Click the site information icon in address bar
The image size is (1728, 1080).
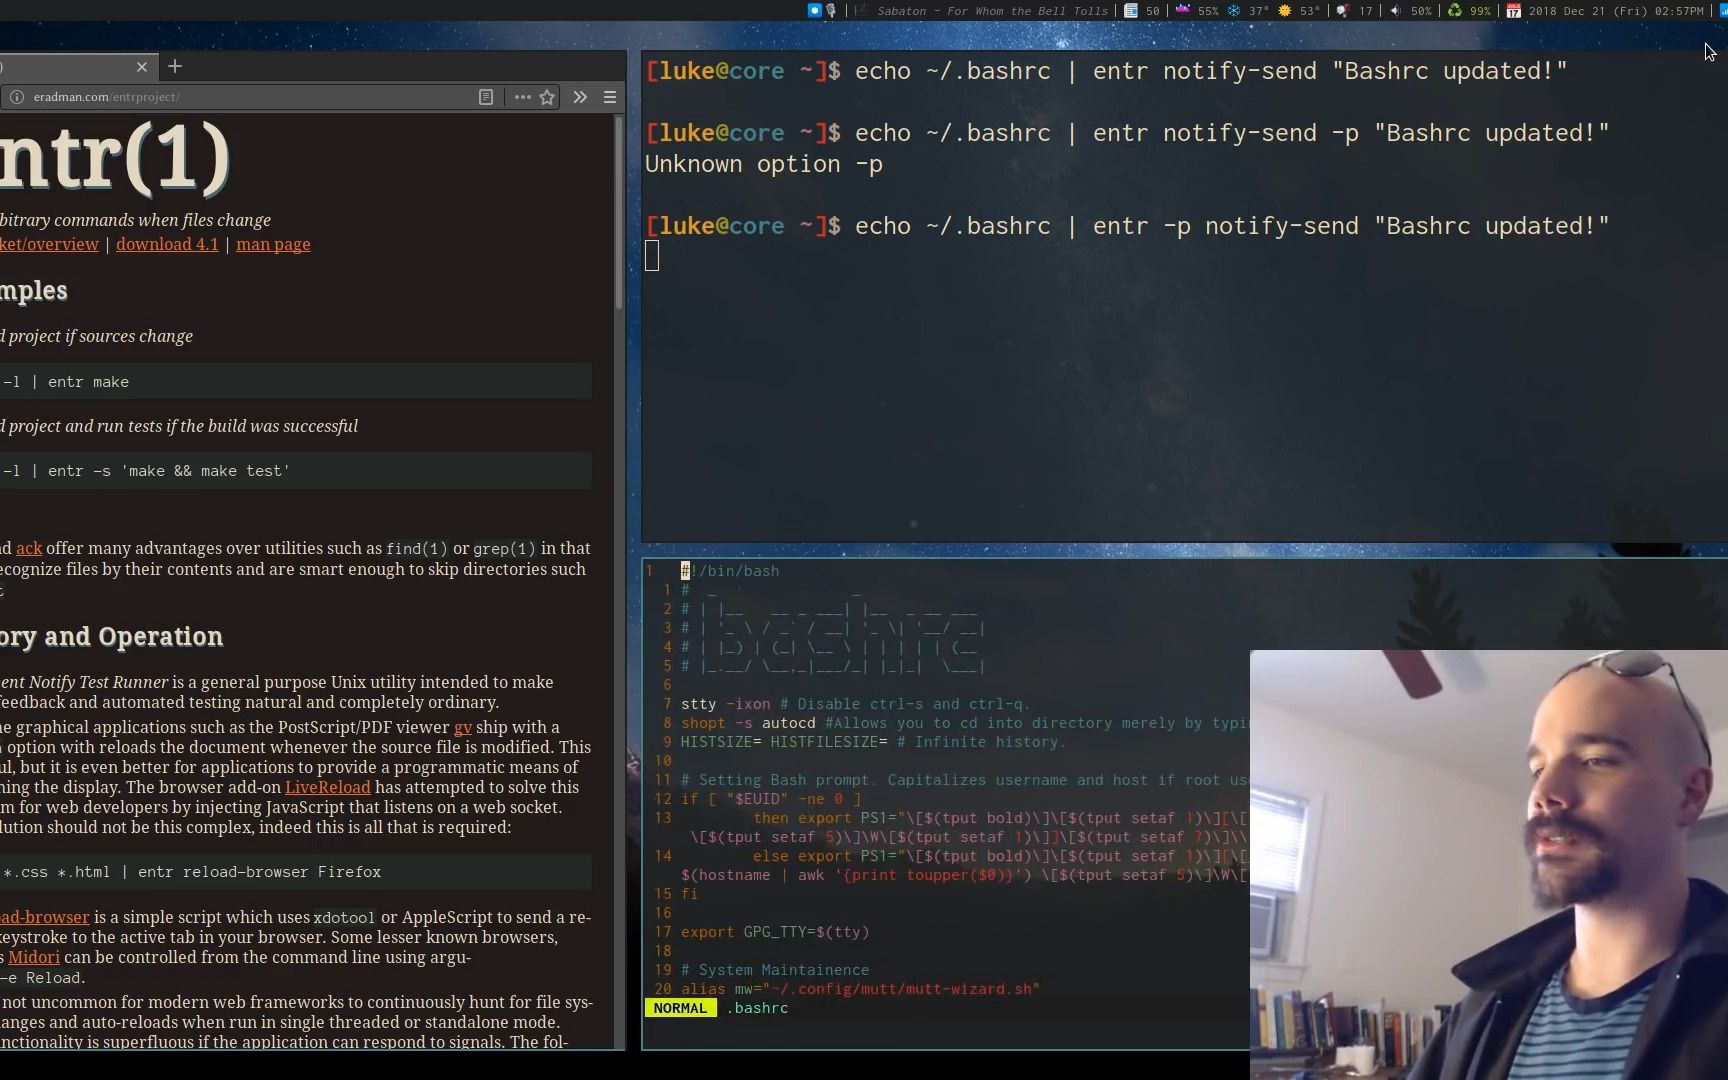click(17, 97)
